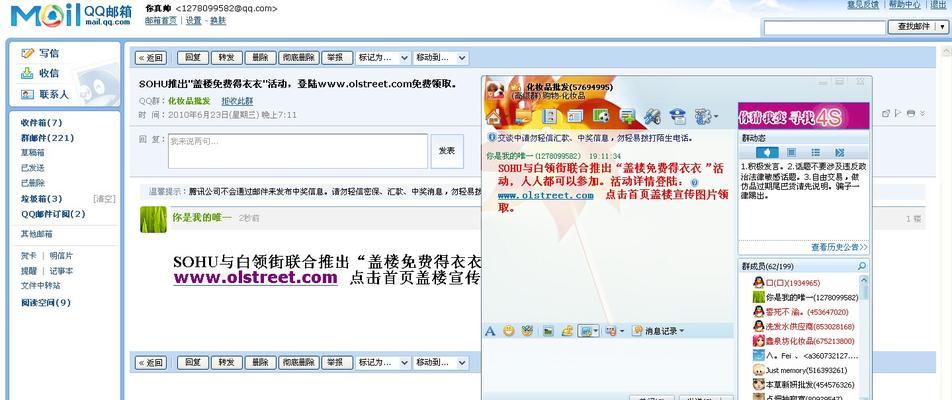Click the group album notebook icon
Viewport: 952px width, 400px height.
(549, 116)
